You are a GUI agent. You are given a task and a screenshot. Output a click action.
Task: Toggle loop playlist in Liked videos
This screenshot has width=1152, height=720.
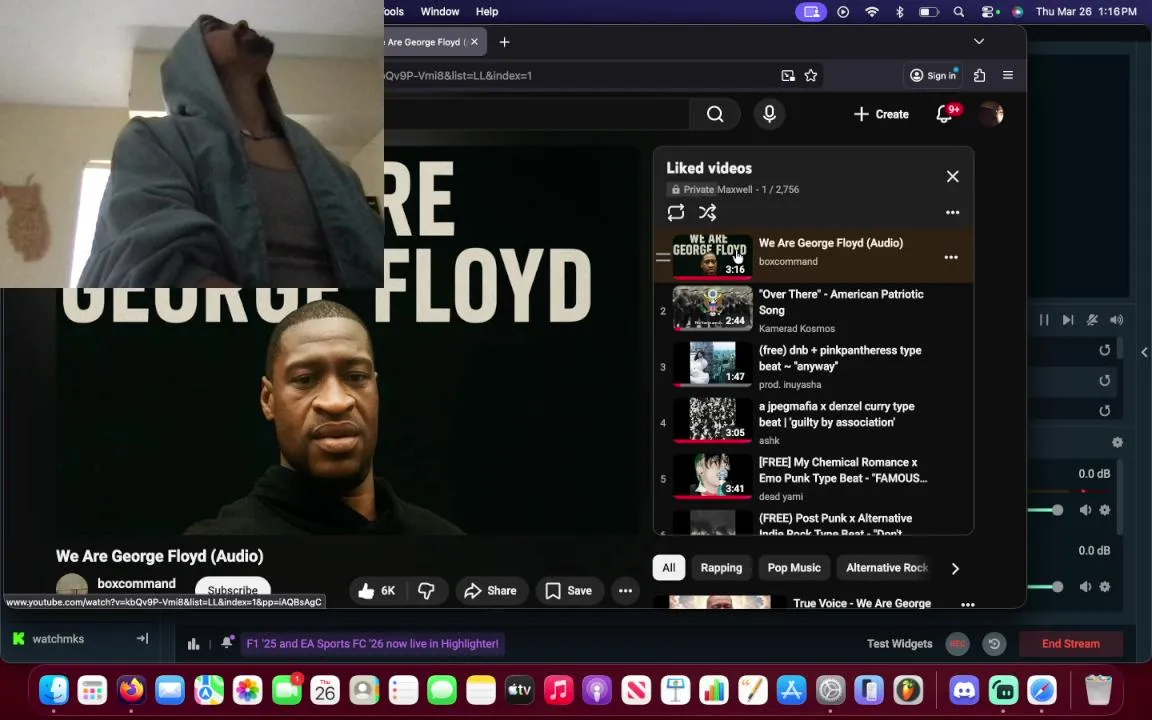pyautogui.click(x=676, y=212)
